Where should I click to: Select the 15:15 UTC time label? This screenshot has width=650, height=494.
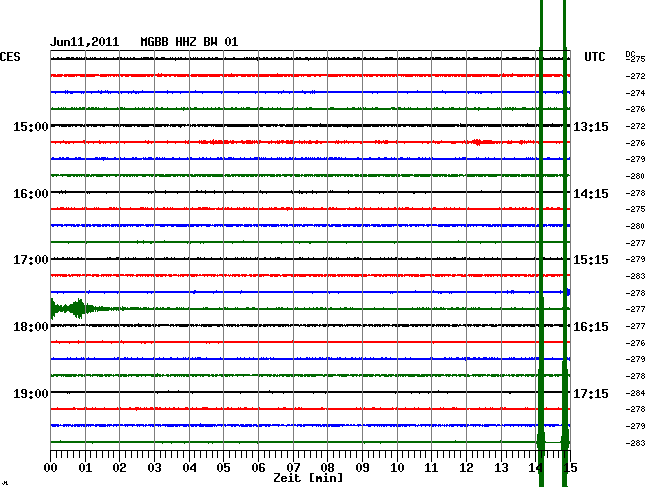[x=591, y=260]
